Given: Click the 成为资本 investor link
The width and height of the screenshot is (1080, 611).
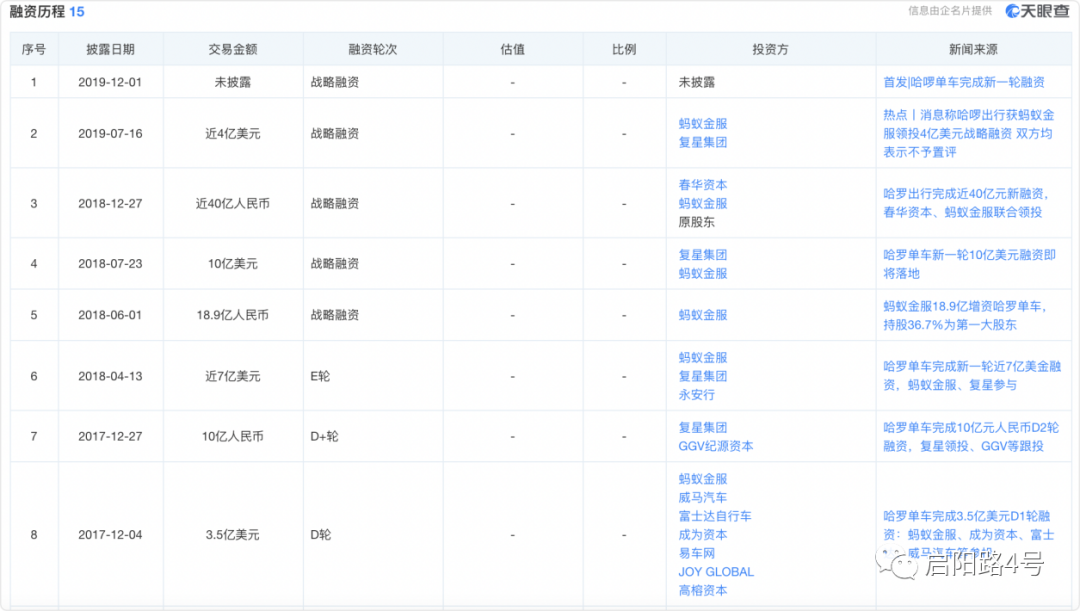Looking at the screenshot, I should (x=702, y=535).
